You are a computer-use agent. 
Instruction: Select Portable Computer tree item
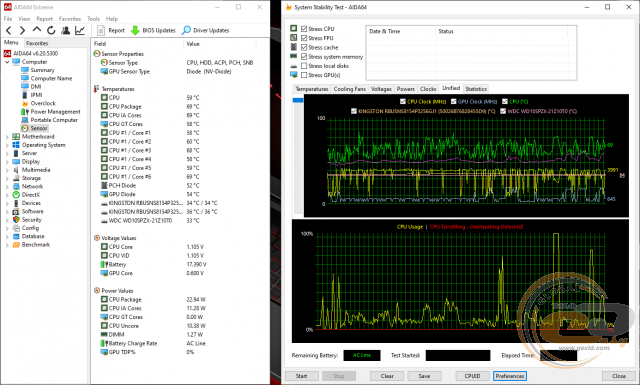coord(54,120)
